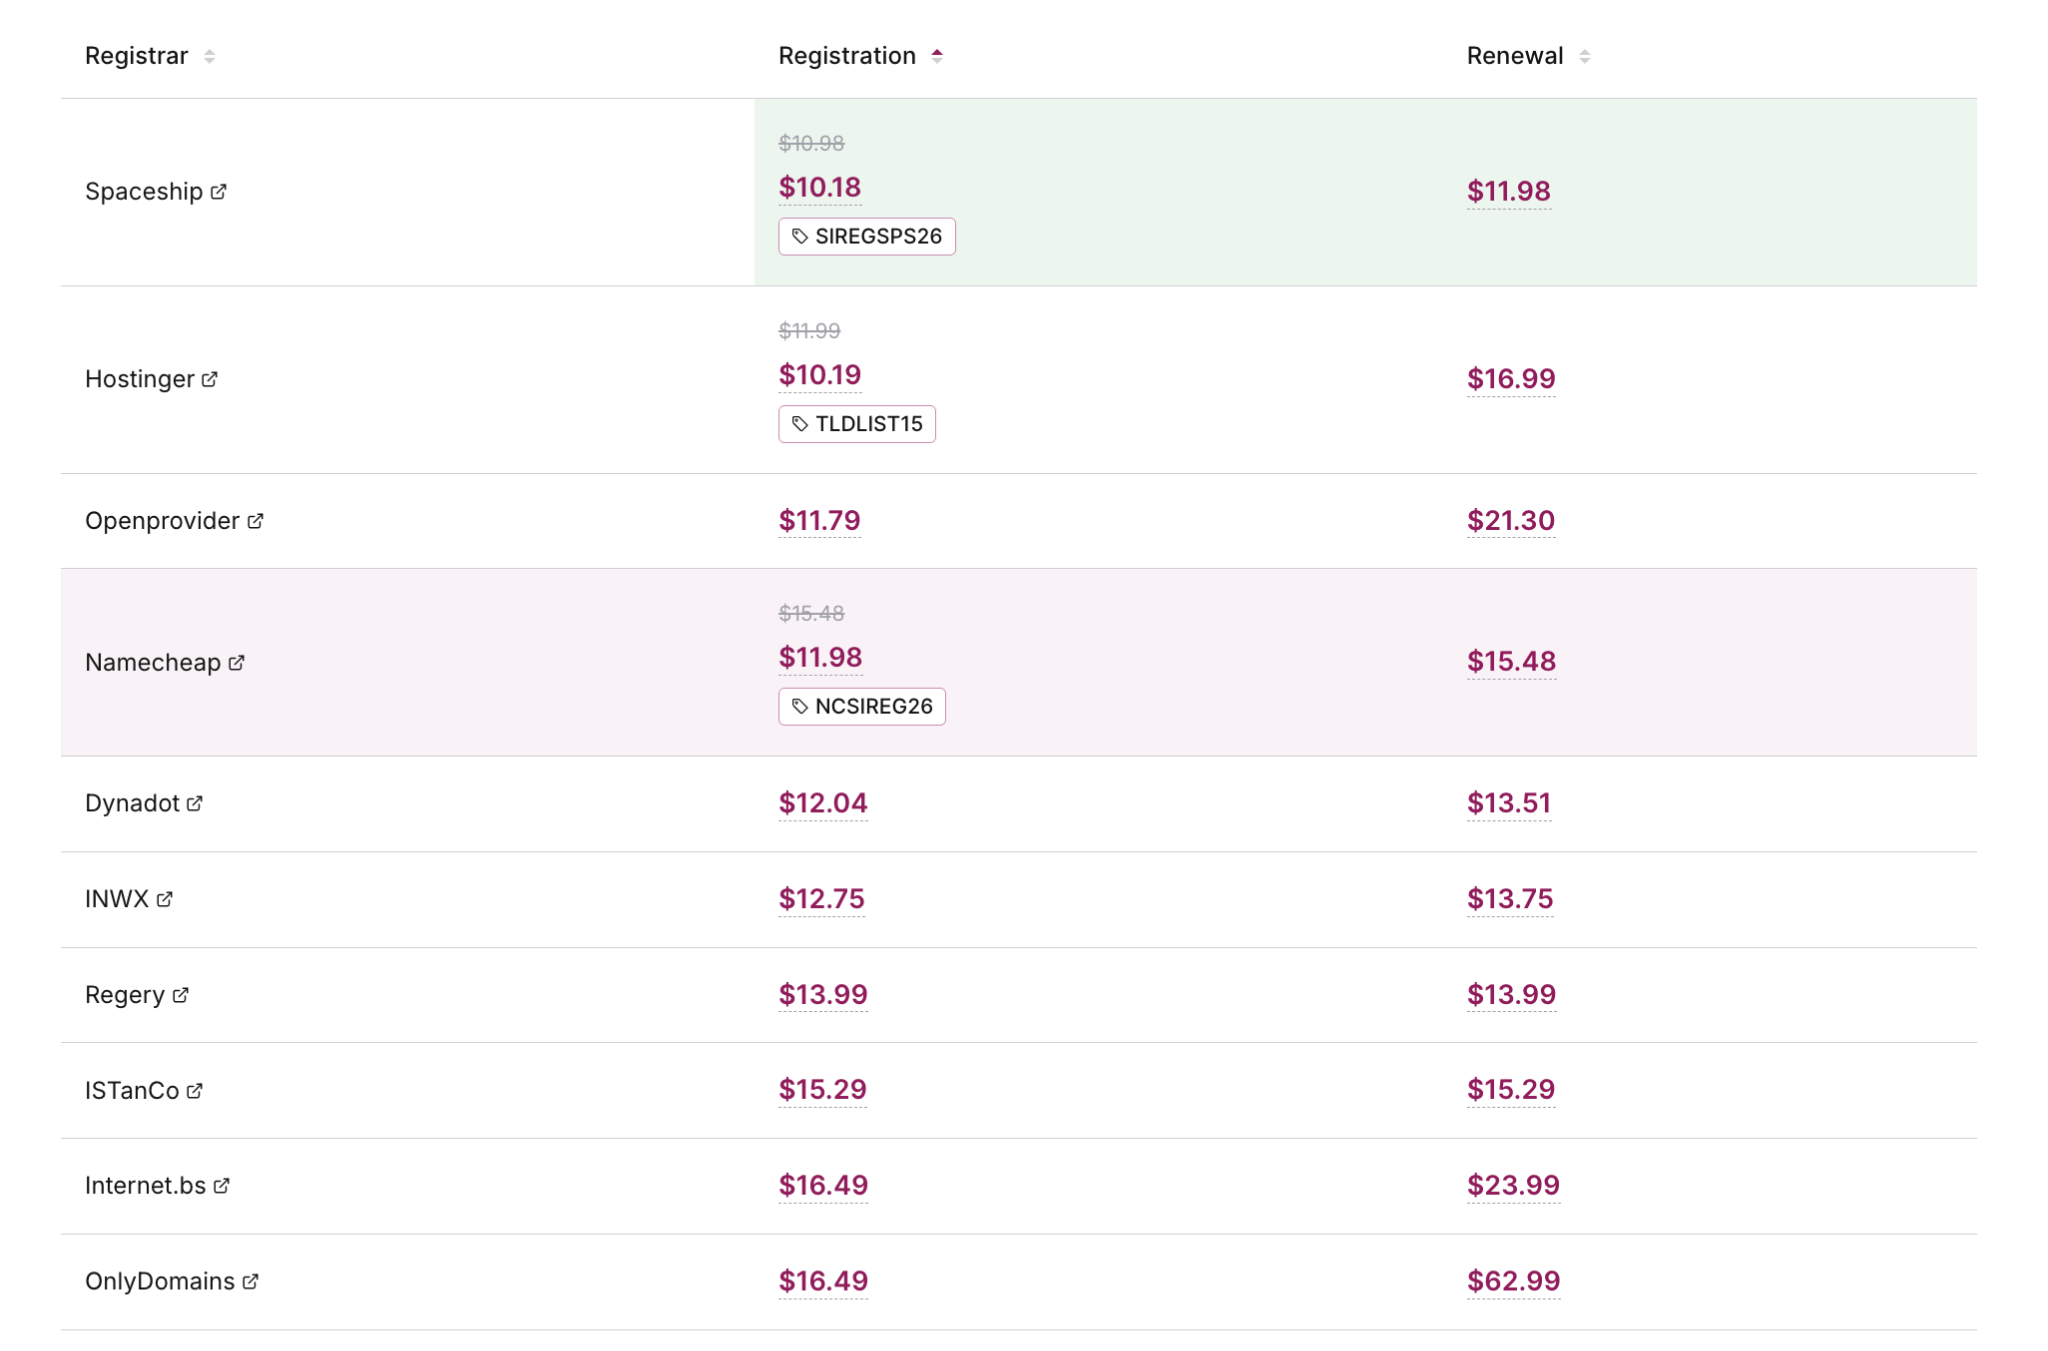Open Internet.bs external link icon
The image size is (2048, 1351).
[222, 1185]
